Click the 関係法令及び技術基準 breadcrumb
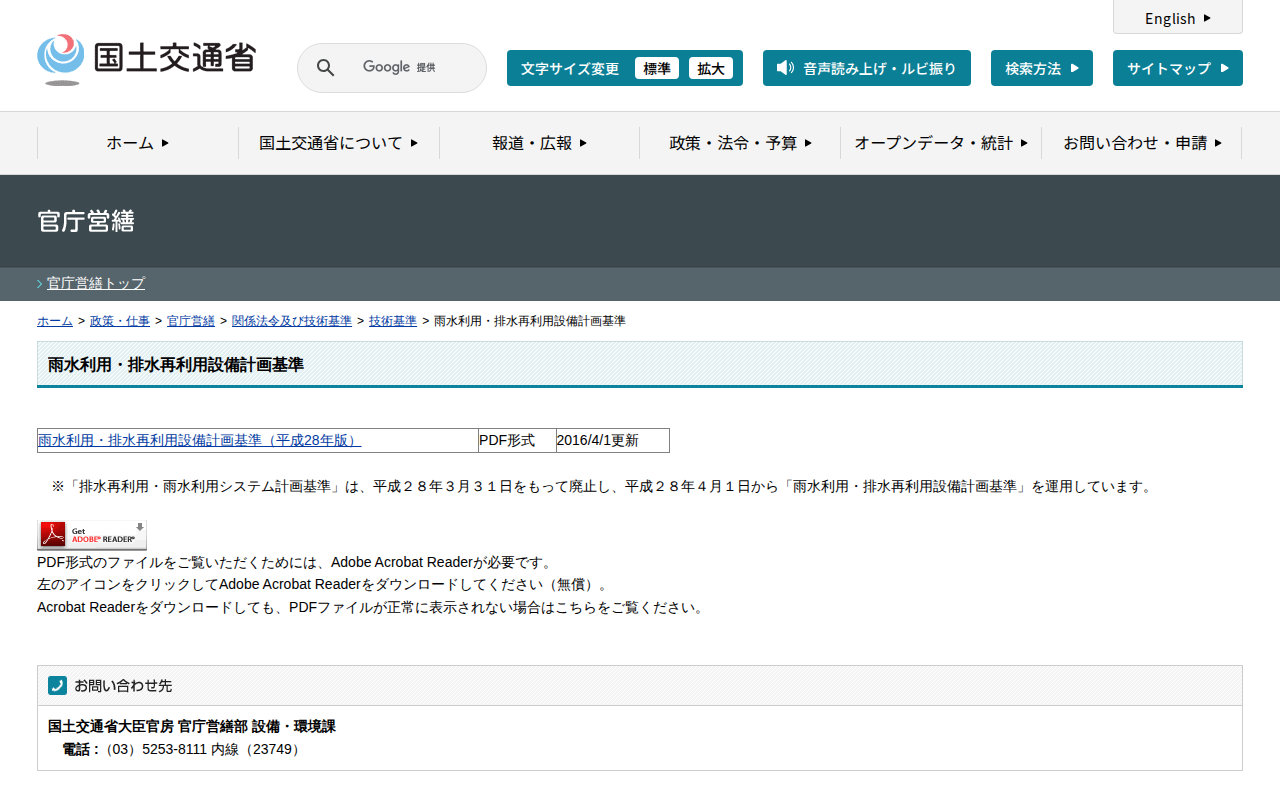Viewport: 1280px width, 800px height. (x=291, y=321)
